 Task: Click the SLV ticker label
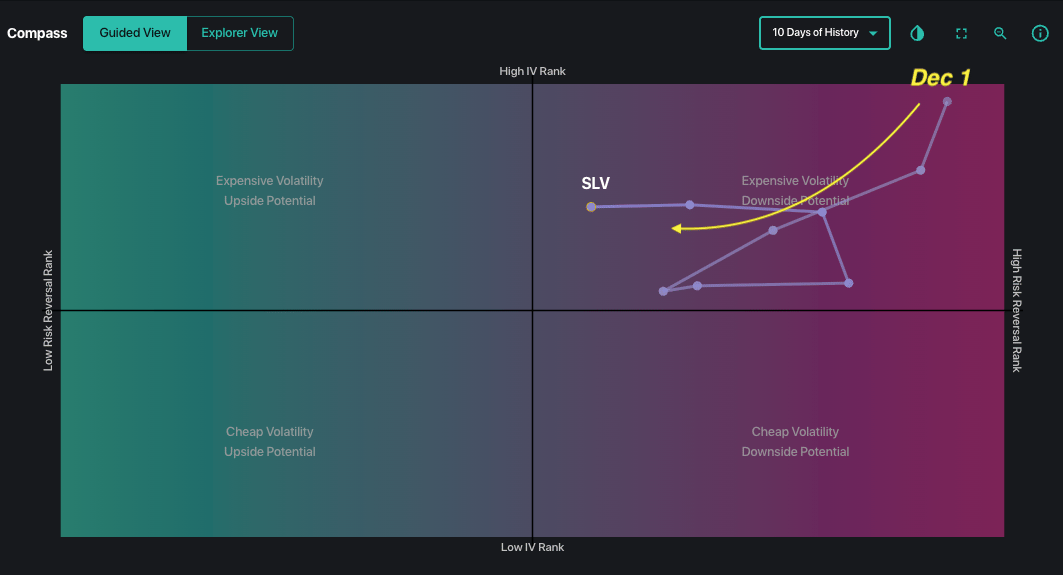[x=595, y=184]
